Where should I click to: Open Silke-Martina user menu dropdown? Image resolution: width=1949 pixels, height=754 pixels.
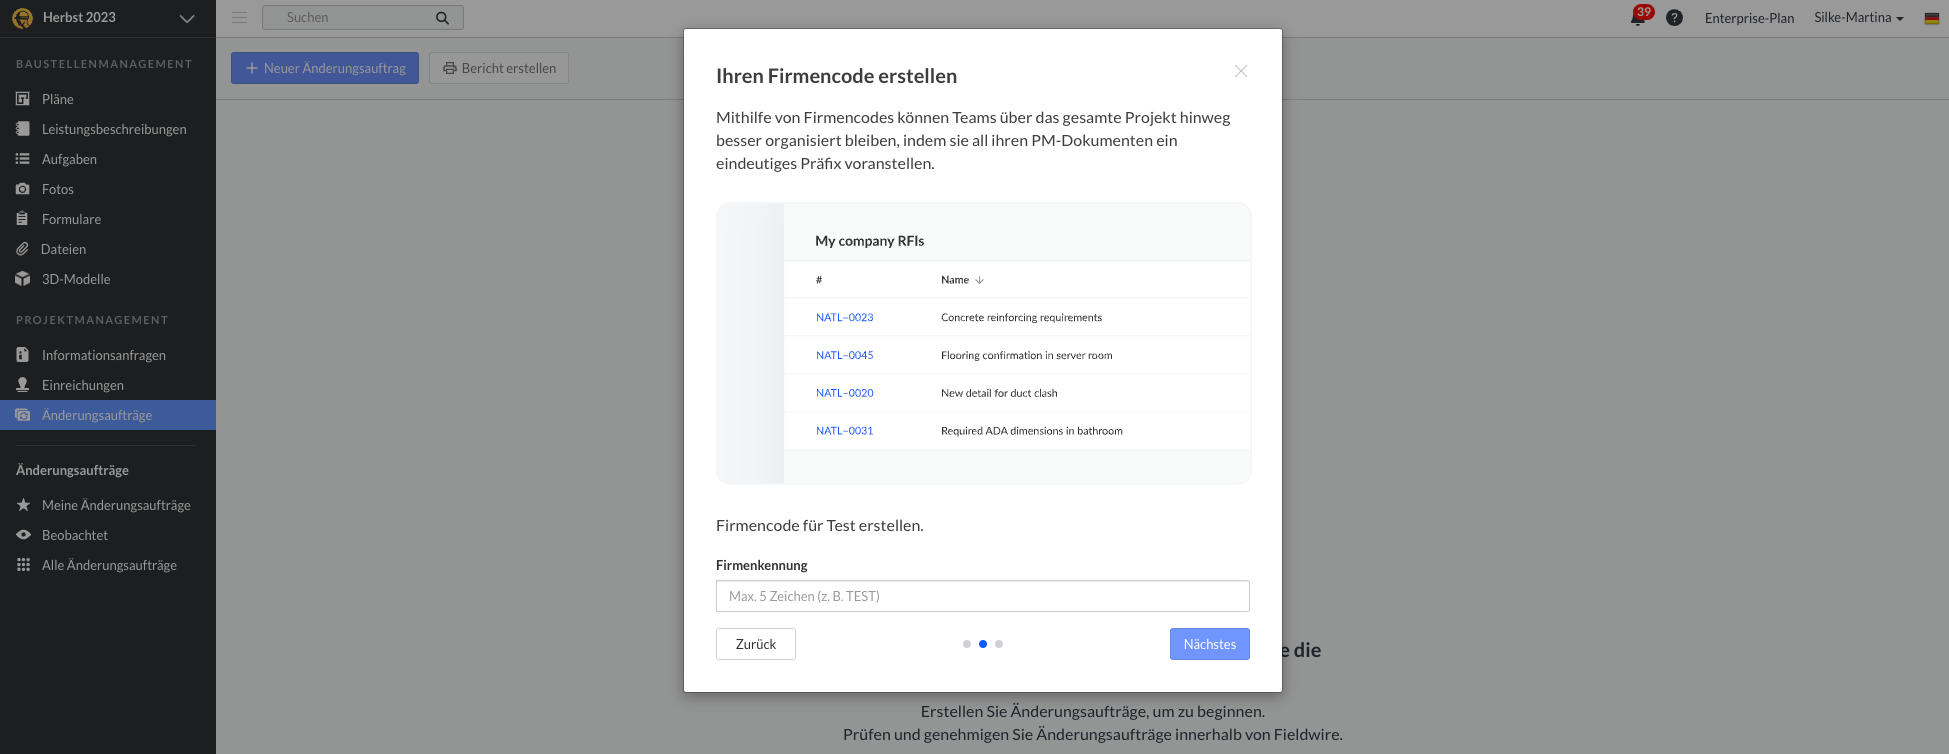click(x=1859, y=18)
